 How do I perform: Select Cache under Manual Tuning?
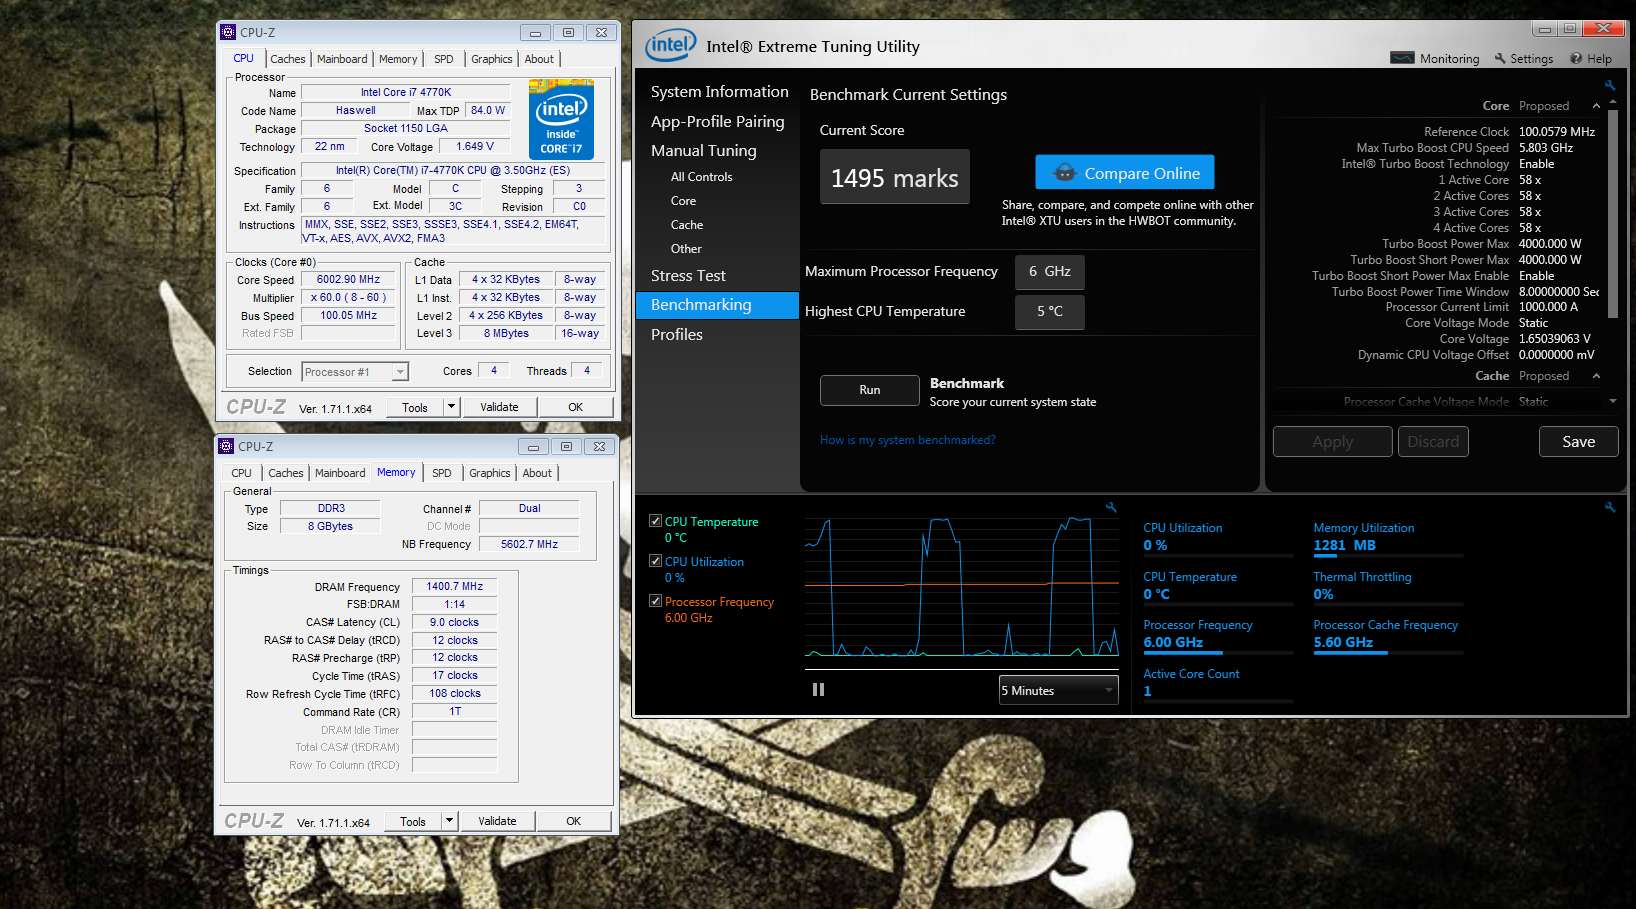pyautogui.click(x=687, y=225)
